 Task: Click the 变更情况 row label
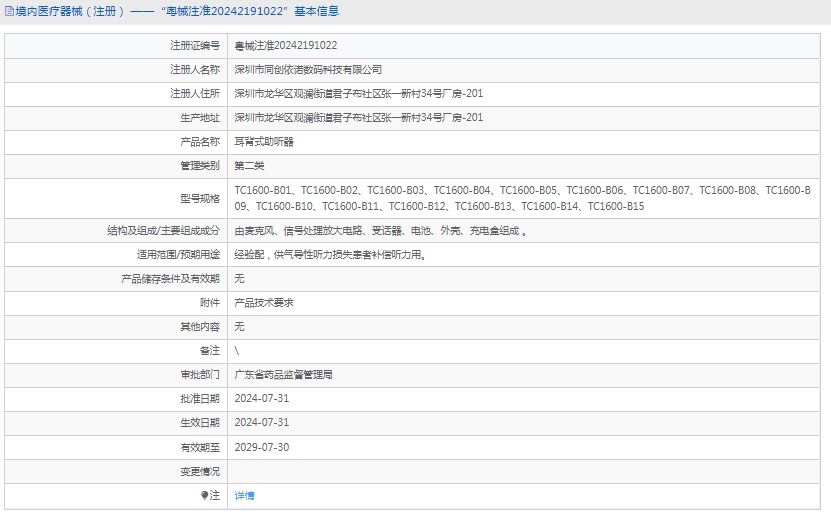coord(199,471)
